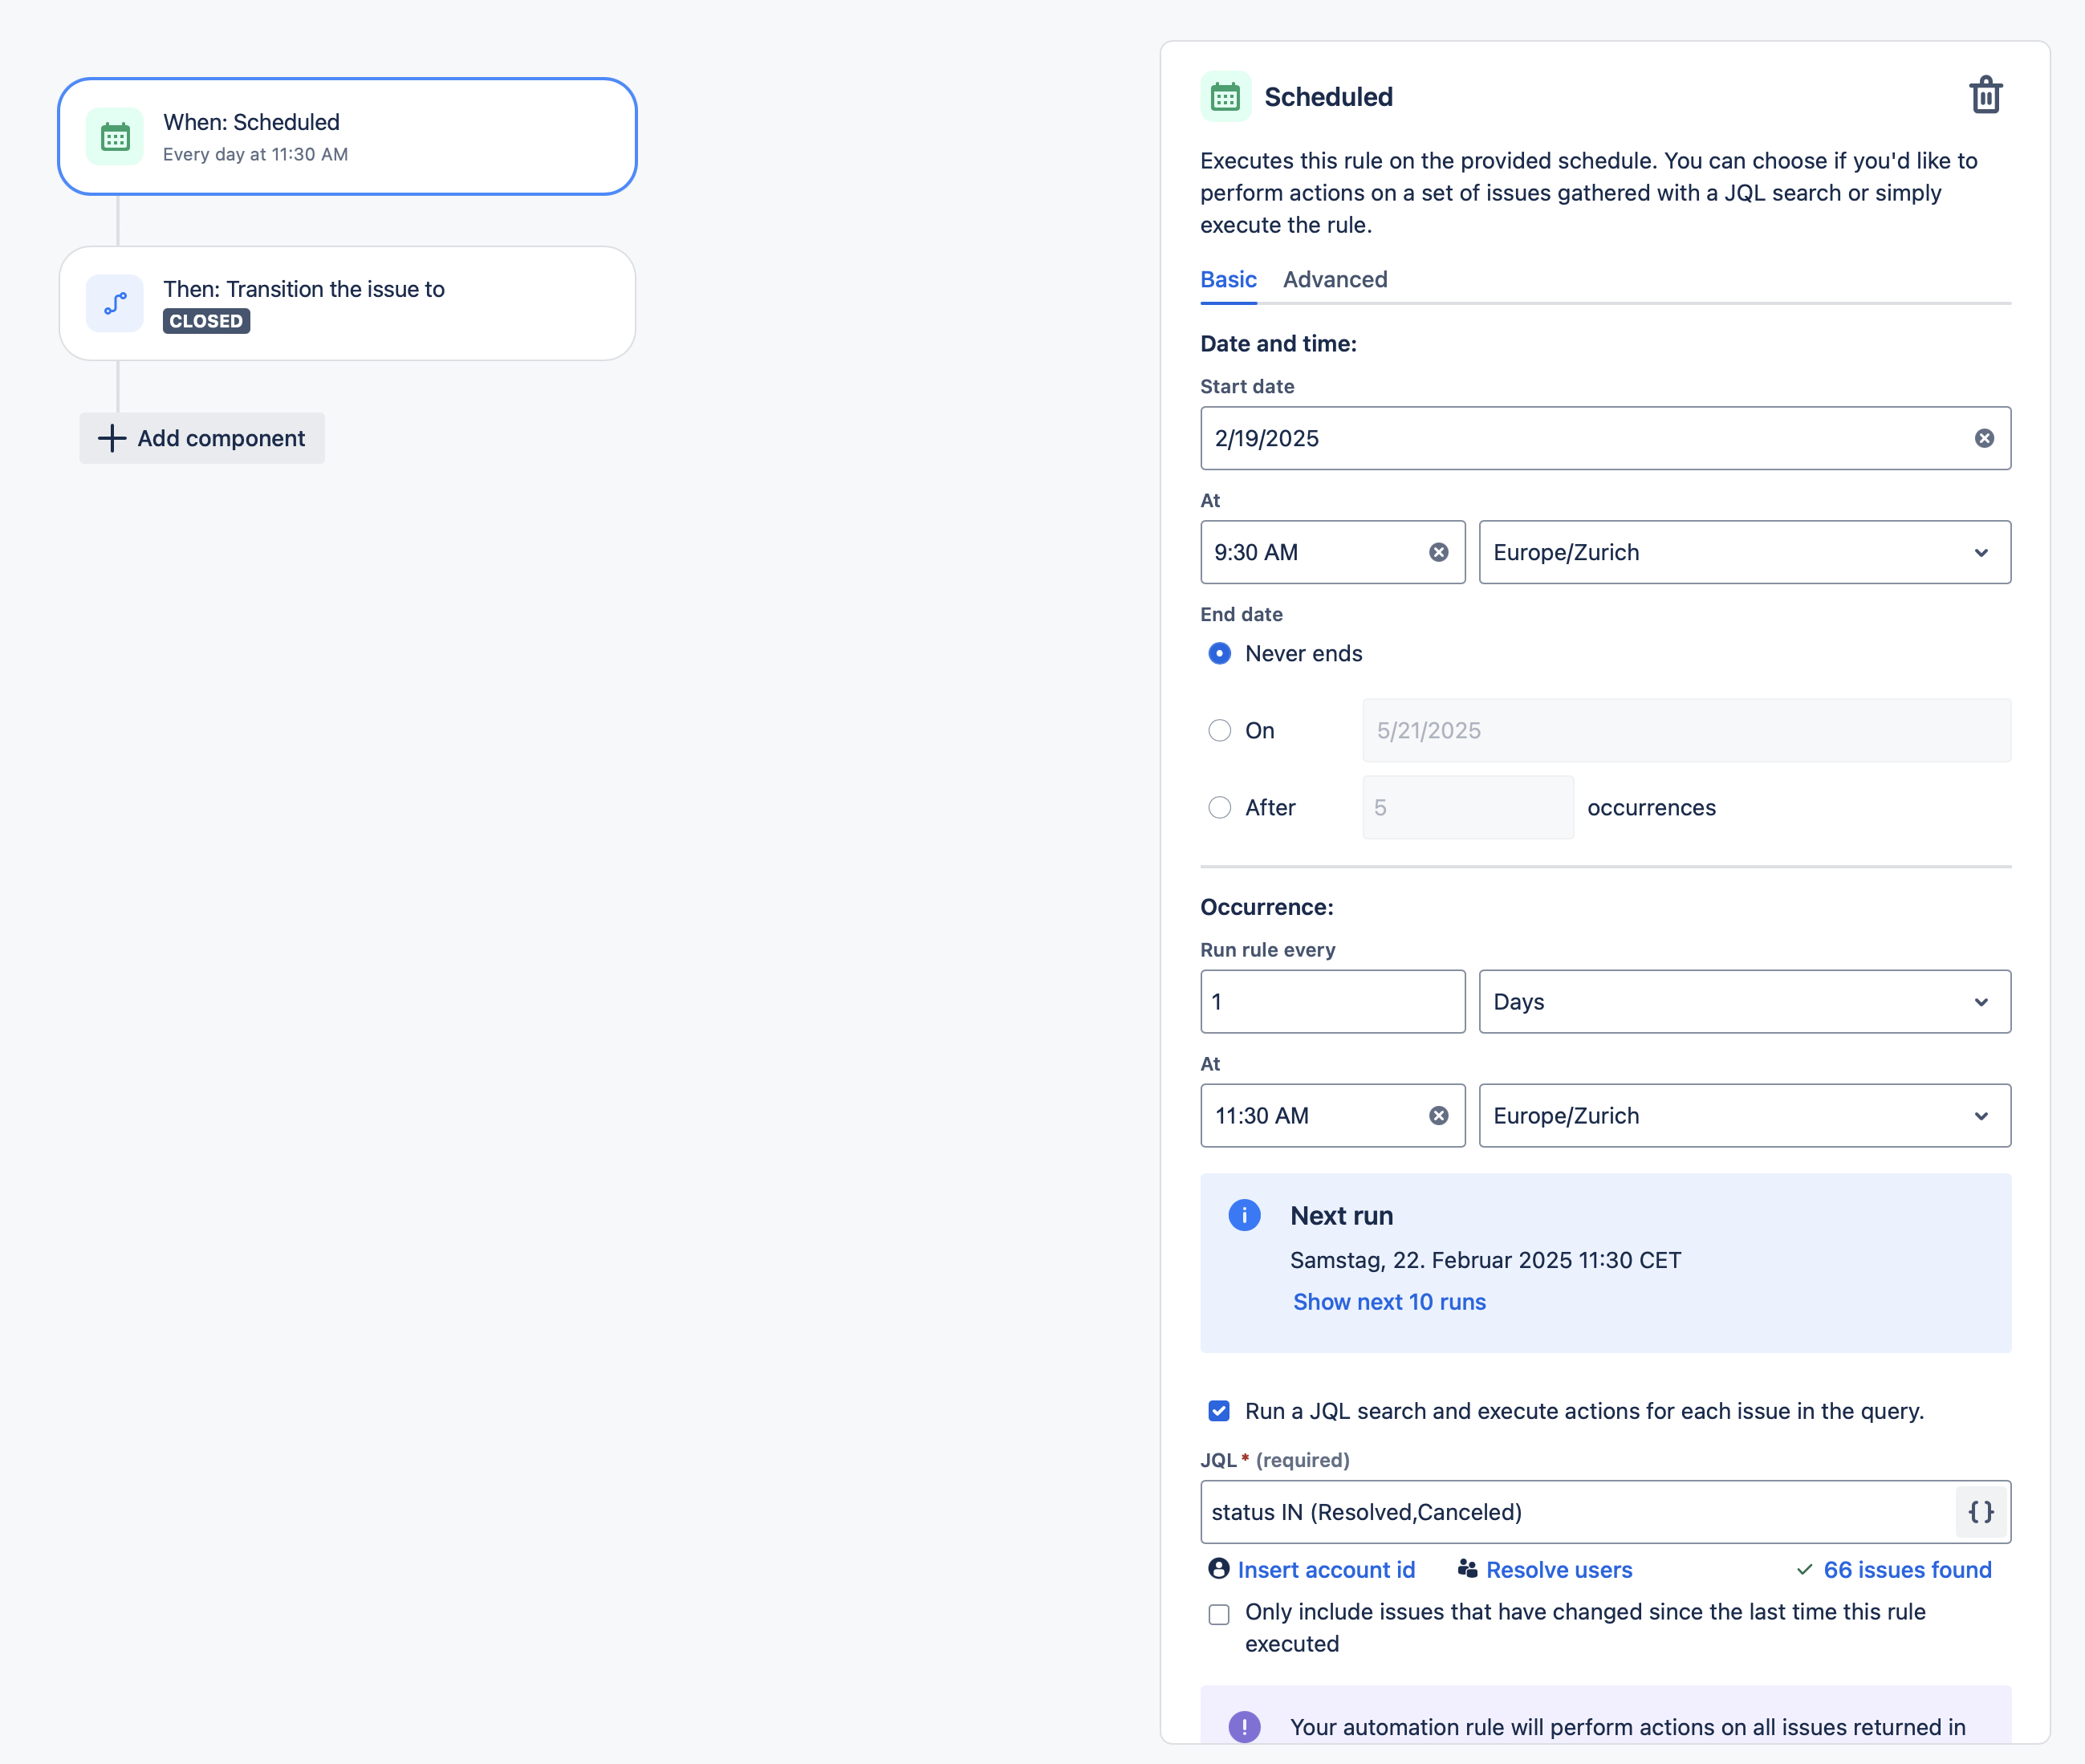The height and width of the screenshot is (1764, 2085).
Task: Switch to the Advanced tab
Action: coord(1335,279)
